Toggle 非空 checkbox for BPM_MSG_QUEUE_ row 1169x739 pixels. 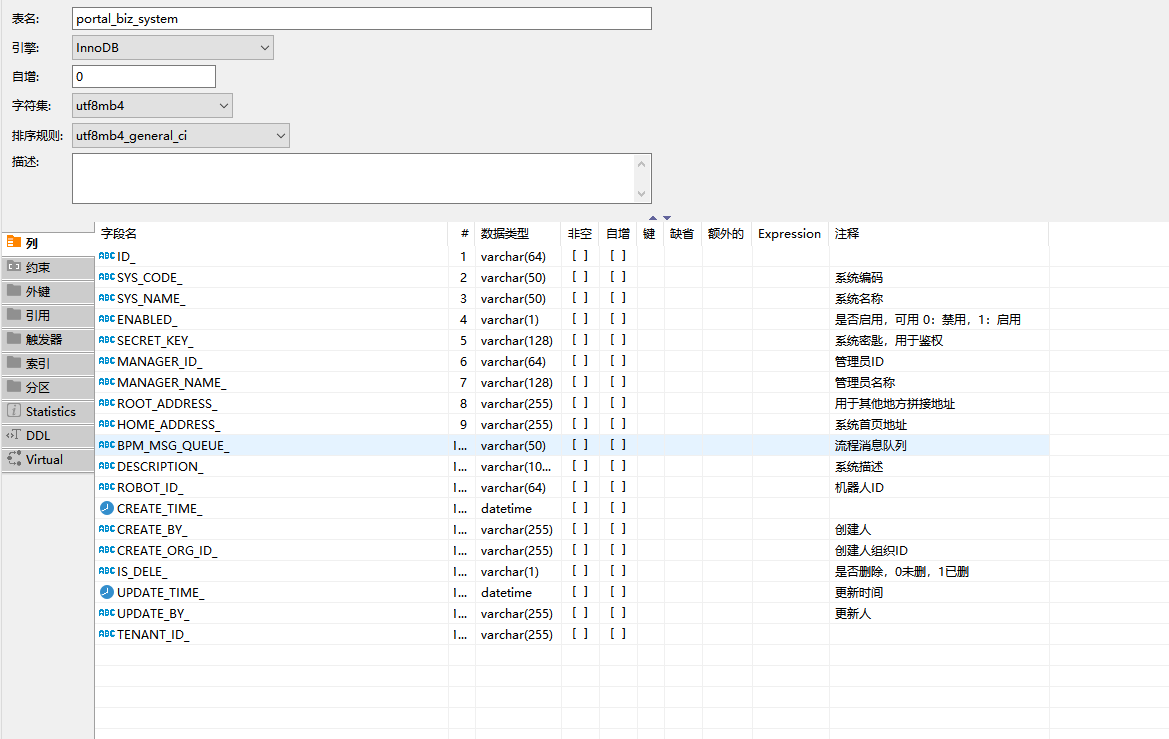coord(580,445)
